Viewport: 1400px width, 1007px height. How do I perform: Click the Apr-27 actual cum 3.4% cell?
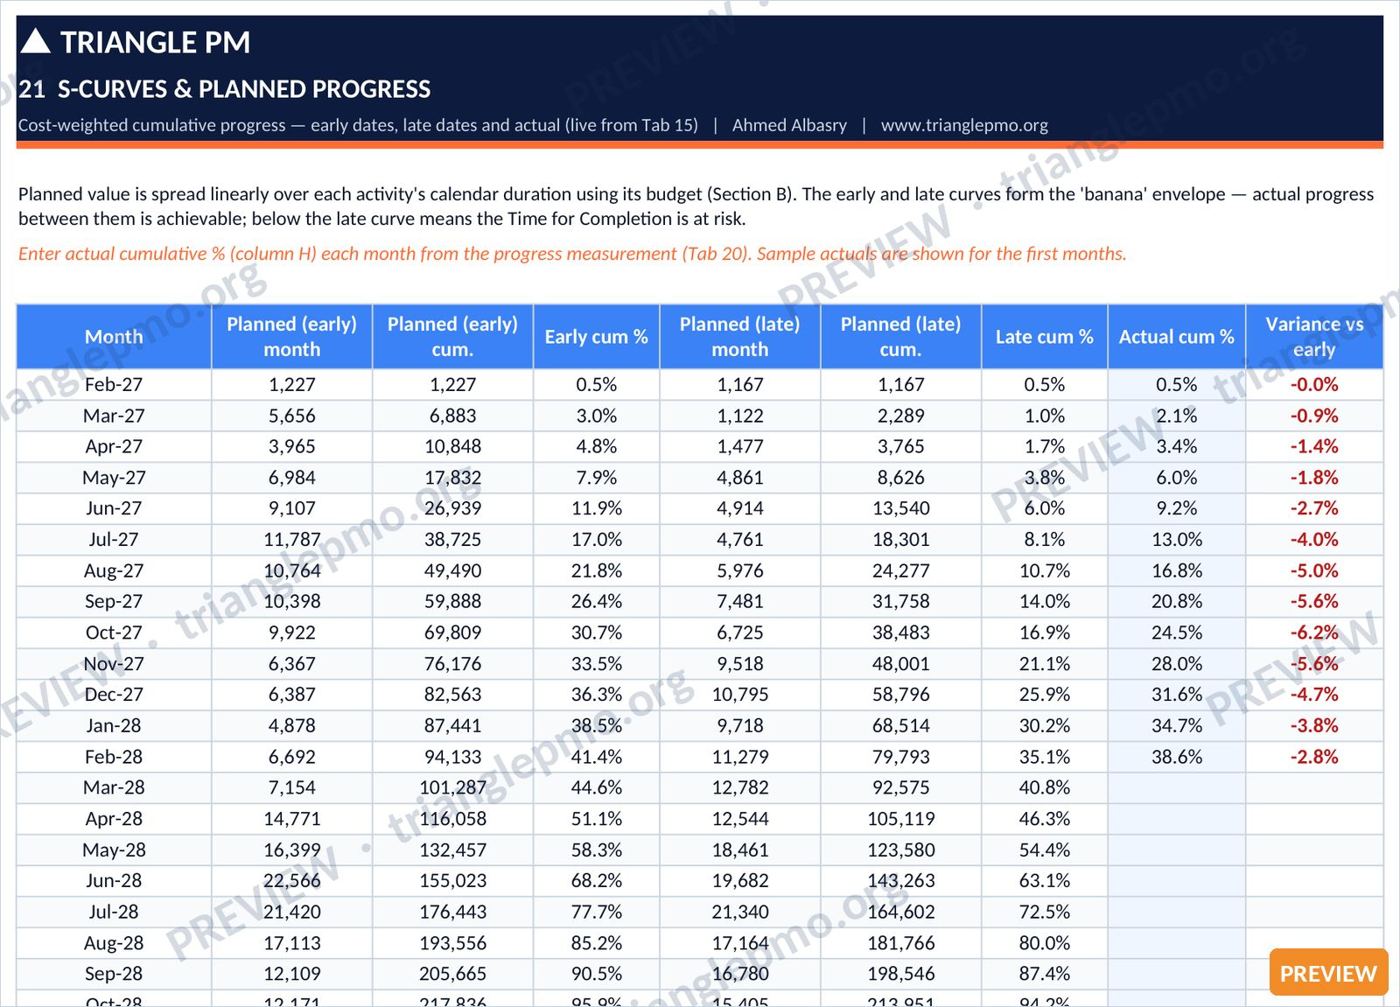(x=1176, y=447)
